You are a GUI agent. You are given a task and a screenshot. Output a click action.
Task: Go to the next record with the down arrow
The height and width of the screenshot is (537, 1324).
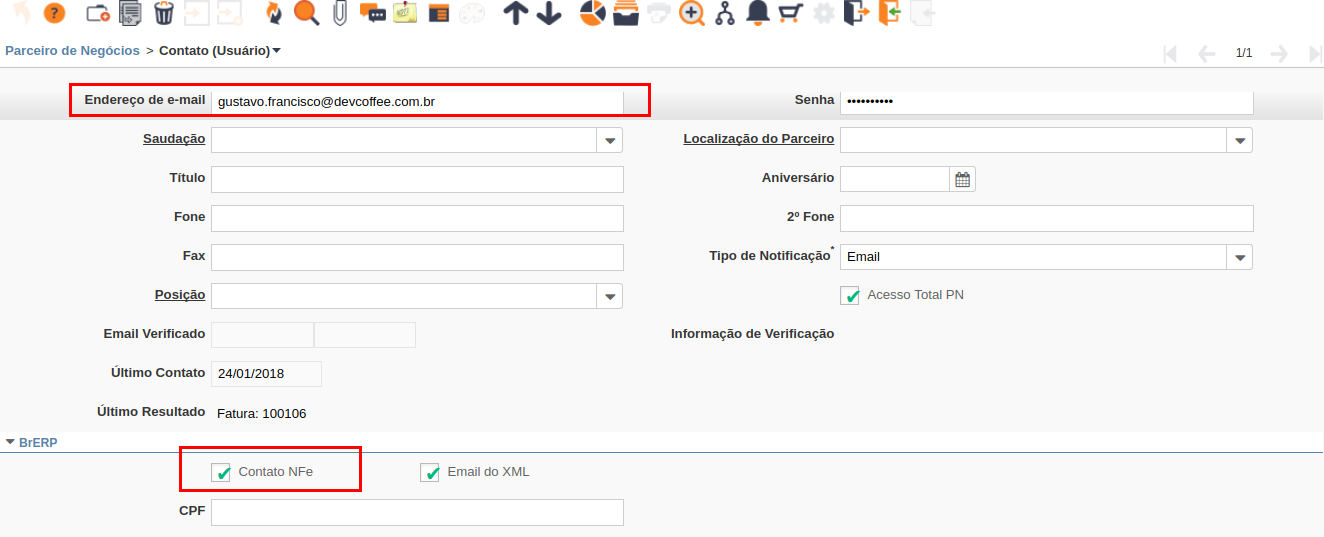pos(548,13)
